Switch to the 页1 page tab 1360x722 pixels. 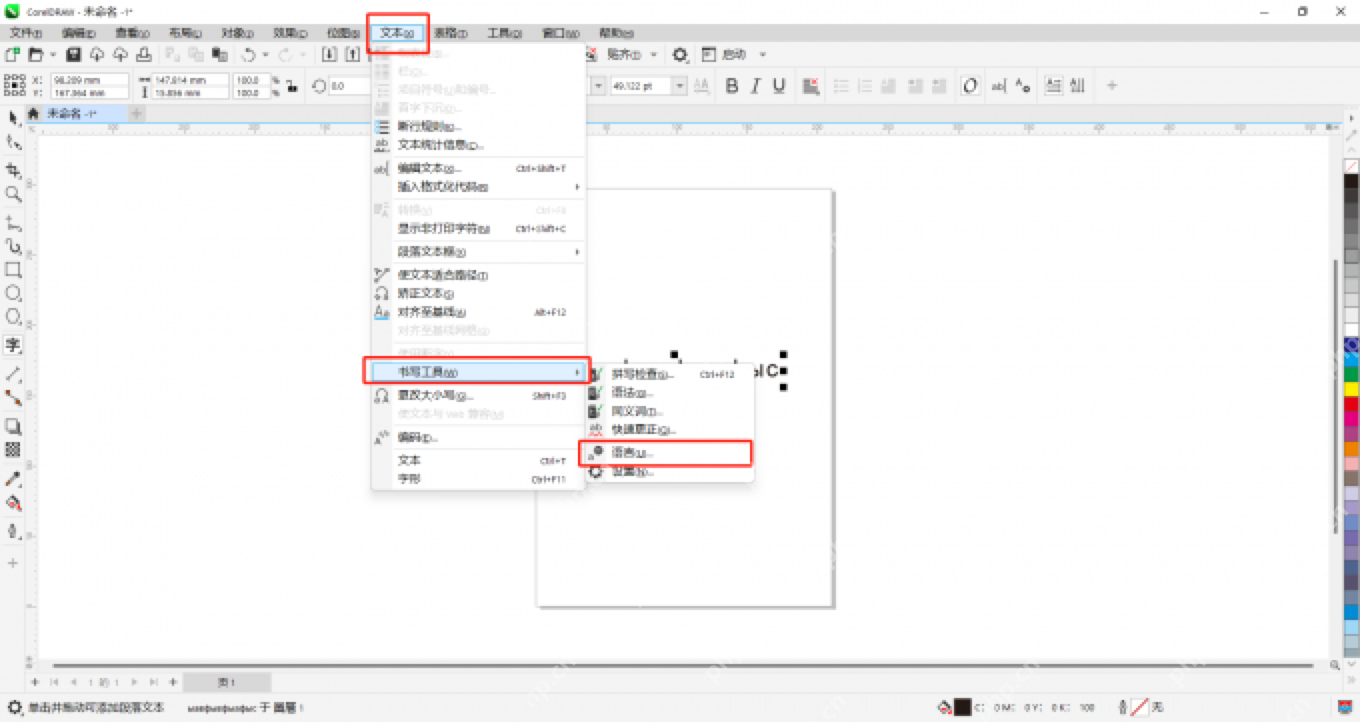pyautogui.click(x=227, y=682)
